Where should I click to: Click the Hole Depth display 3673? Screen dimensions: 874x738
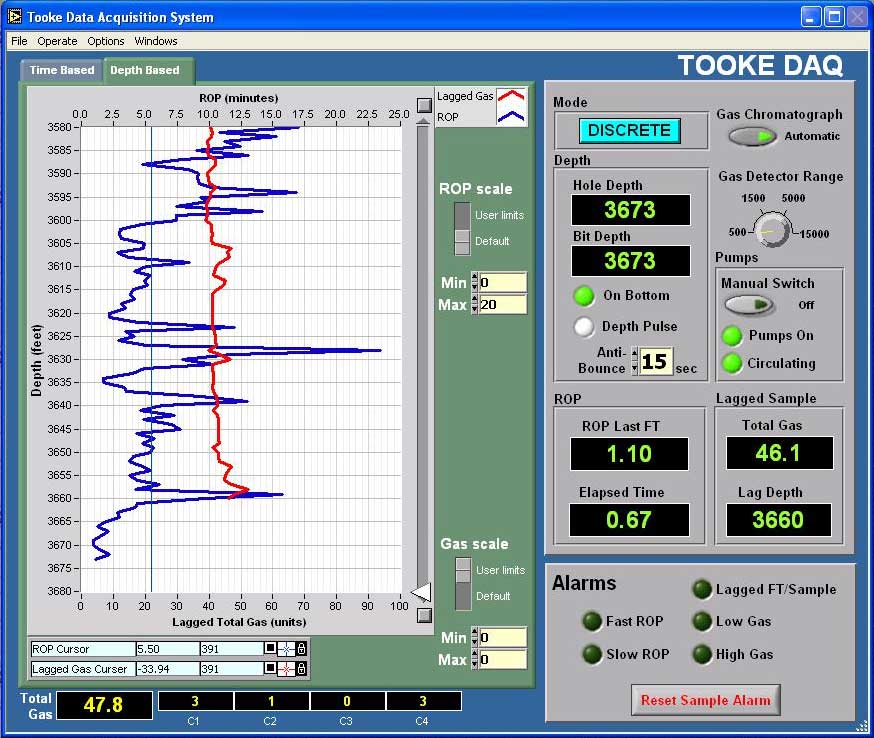coord(630,210)
